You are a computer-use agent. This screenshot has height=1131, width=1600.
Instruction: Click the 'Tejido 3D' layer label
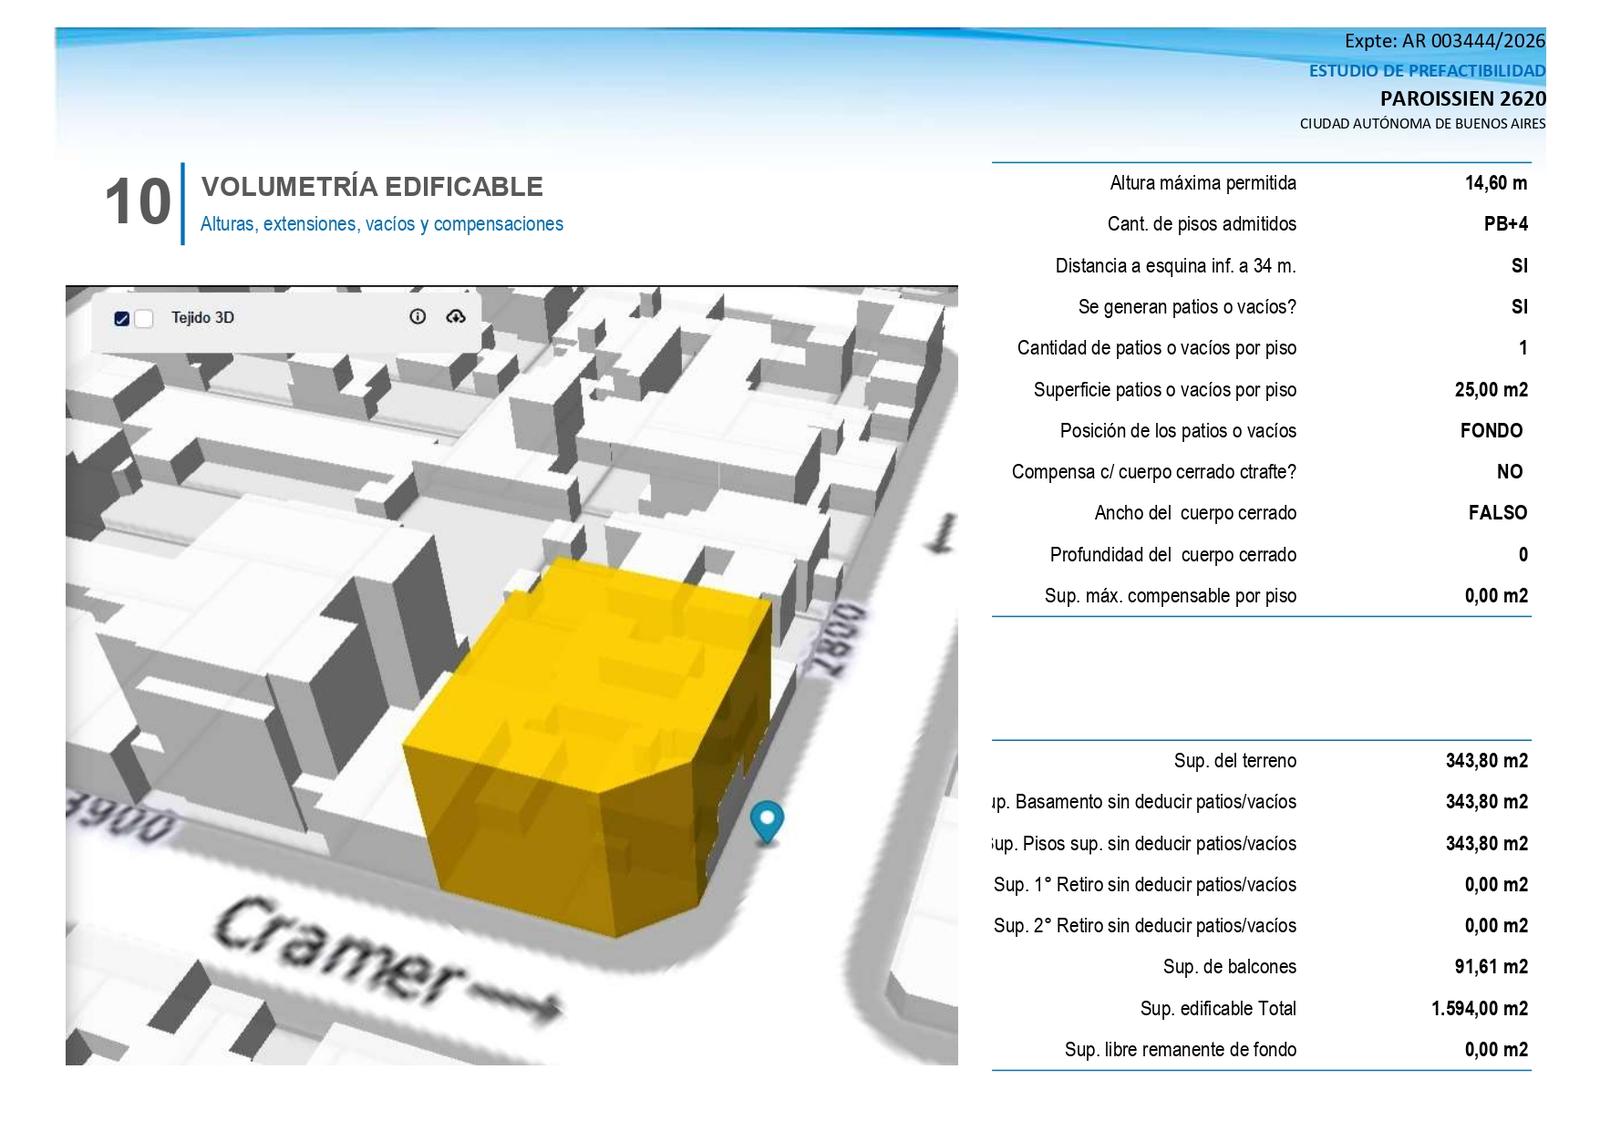click(203, 317)
